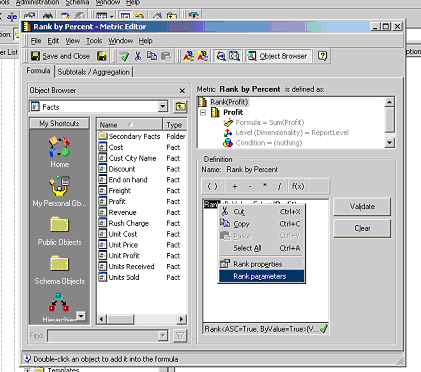
Task: Select Formula = Sum(Profit) tree item
Action: pyautogui.click(x=264, y=123)
